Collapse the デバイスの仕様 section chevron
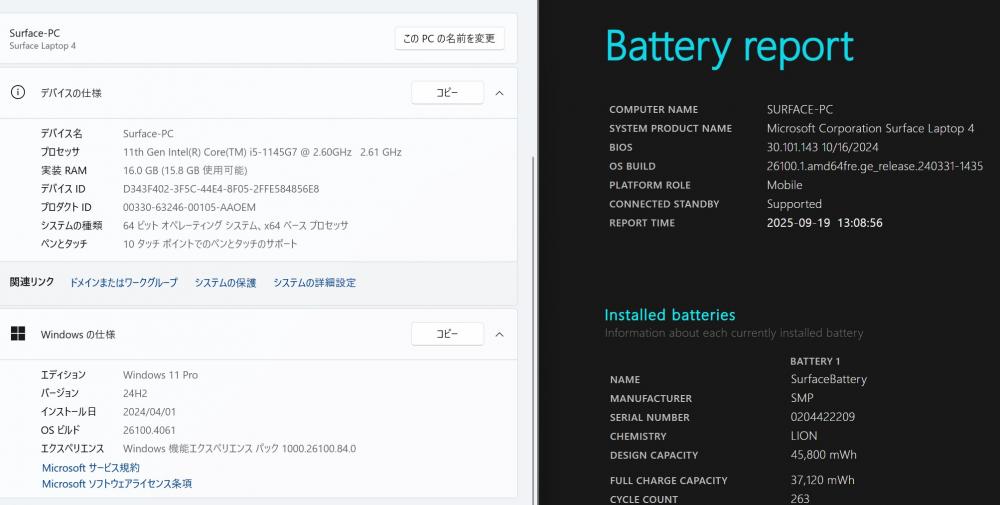 (x=499, y=93)
